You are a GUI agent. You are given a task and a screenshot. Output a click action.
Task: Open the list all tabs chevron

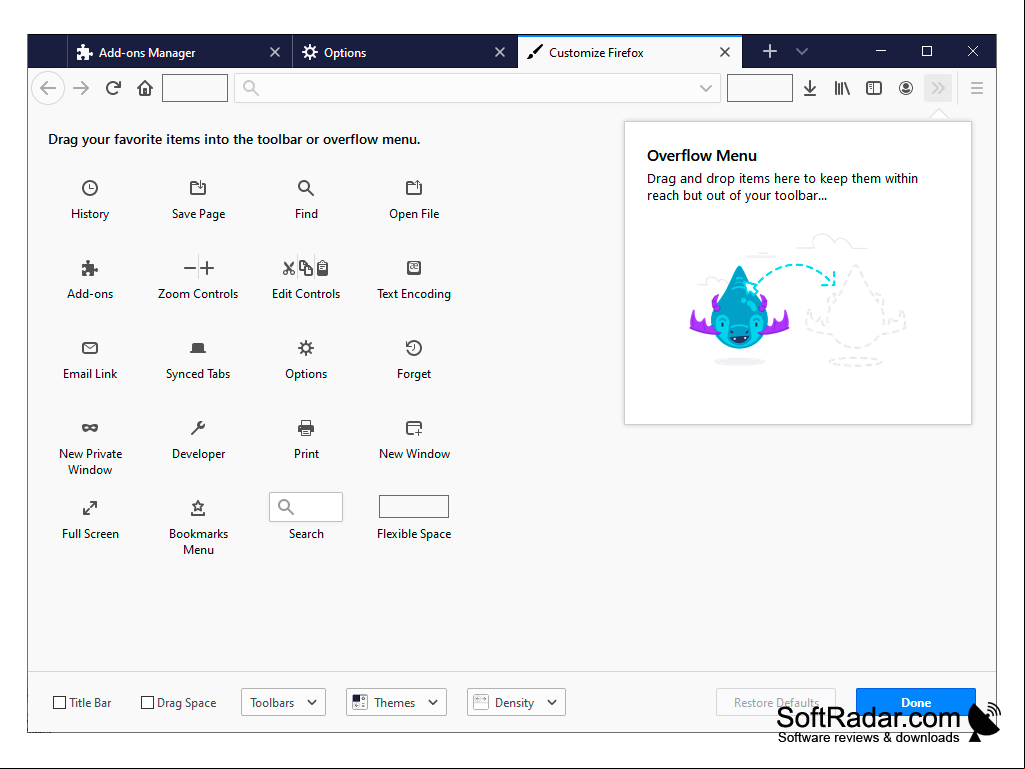coord(802,52)
